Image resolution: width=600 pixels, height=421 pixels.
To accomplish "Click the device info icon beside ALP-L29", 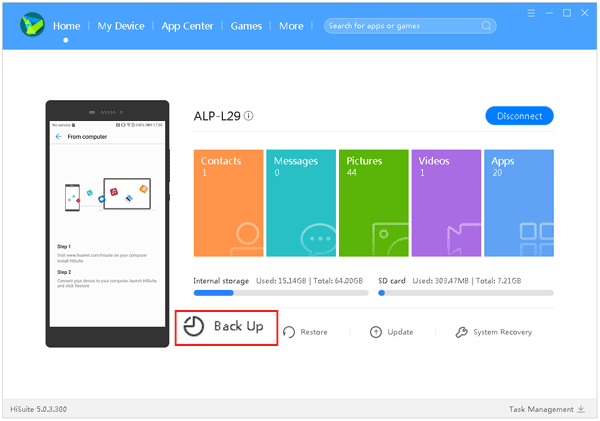I will click(249, 116).
